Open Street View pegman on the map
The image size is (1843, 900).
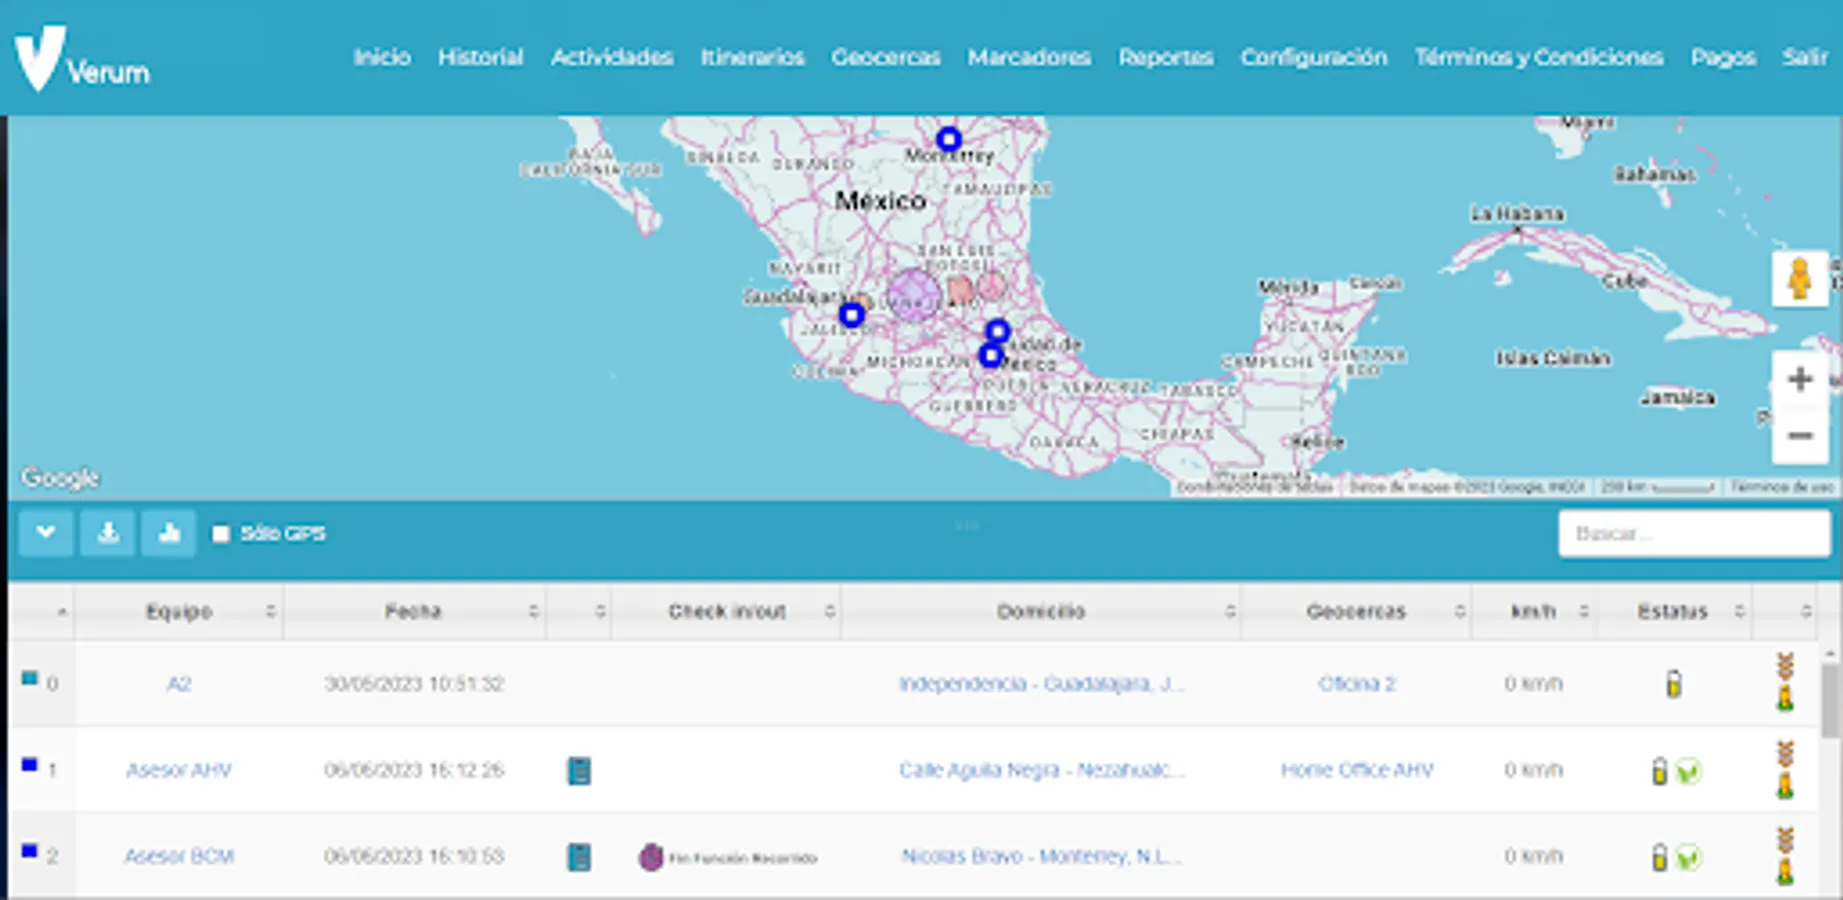tap(1799, 279)
